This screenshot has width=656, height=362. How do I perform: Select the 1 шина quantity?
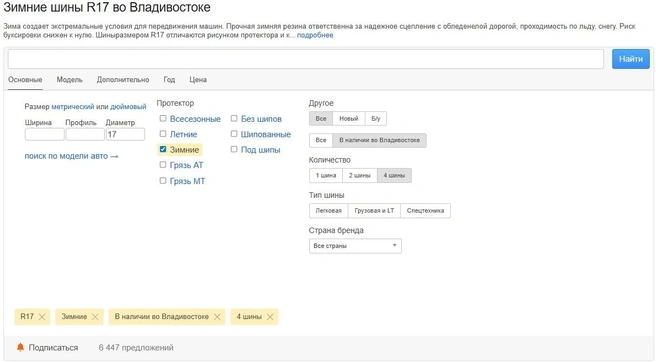point(326,175)
